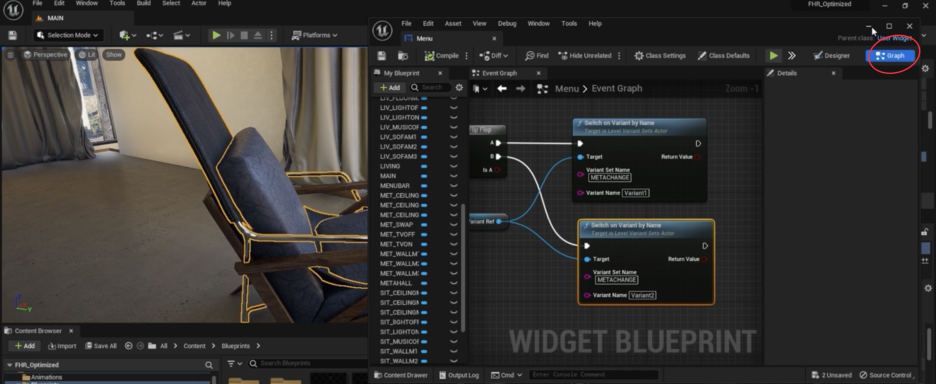Toggle visibility eye for METAHALL variable
Screen dimensions: 936x384
point(454,284)
